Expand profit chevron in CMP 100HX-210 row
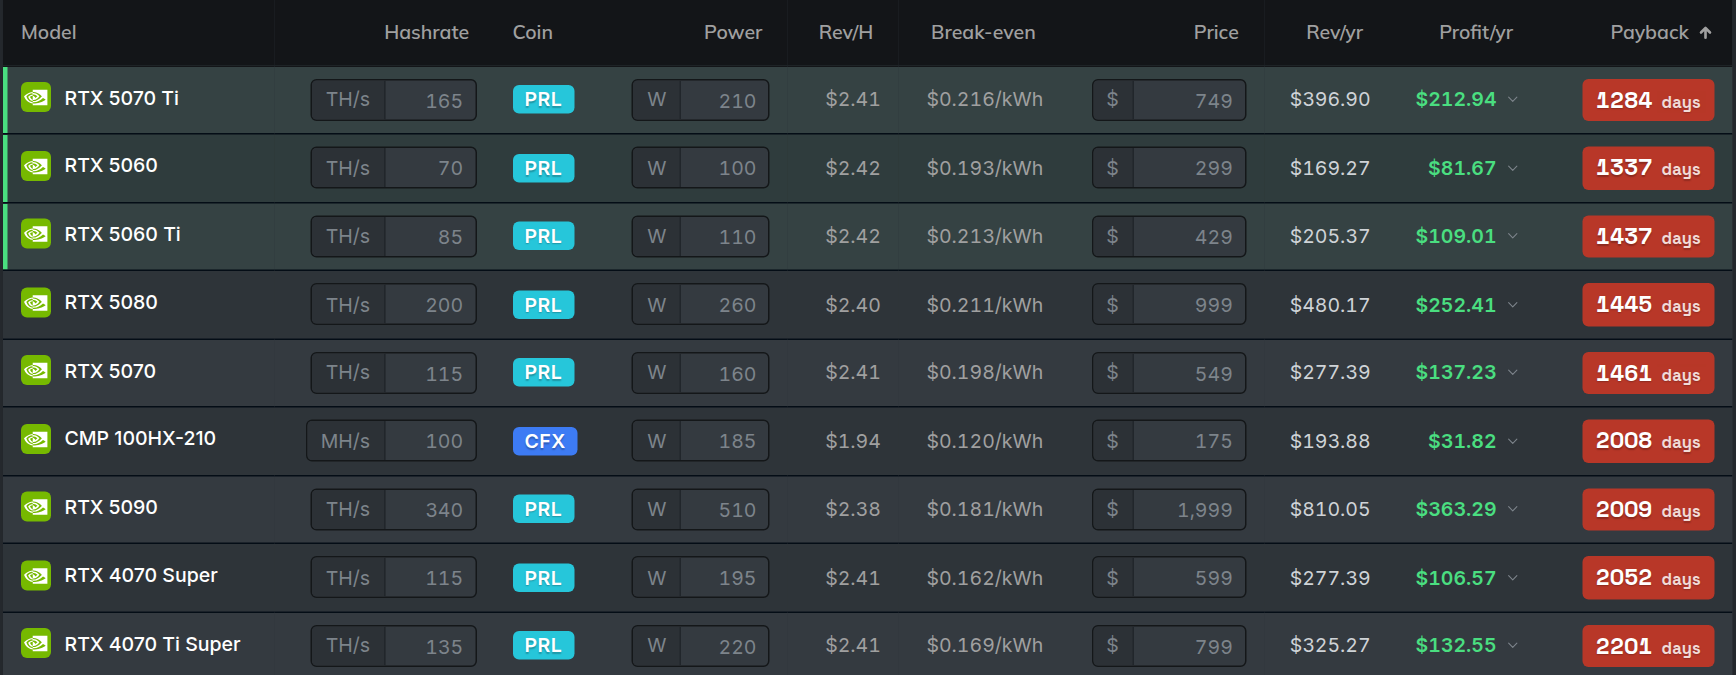This screenshot has width=1736, height=675. click(x=1513, y=441)
